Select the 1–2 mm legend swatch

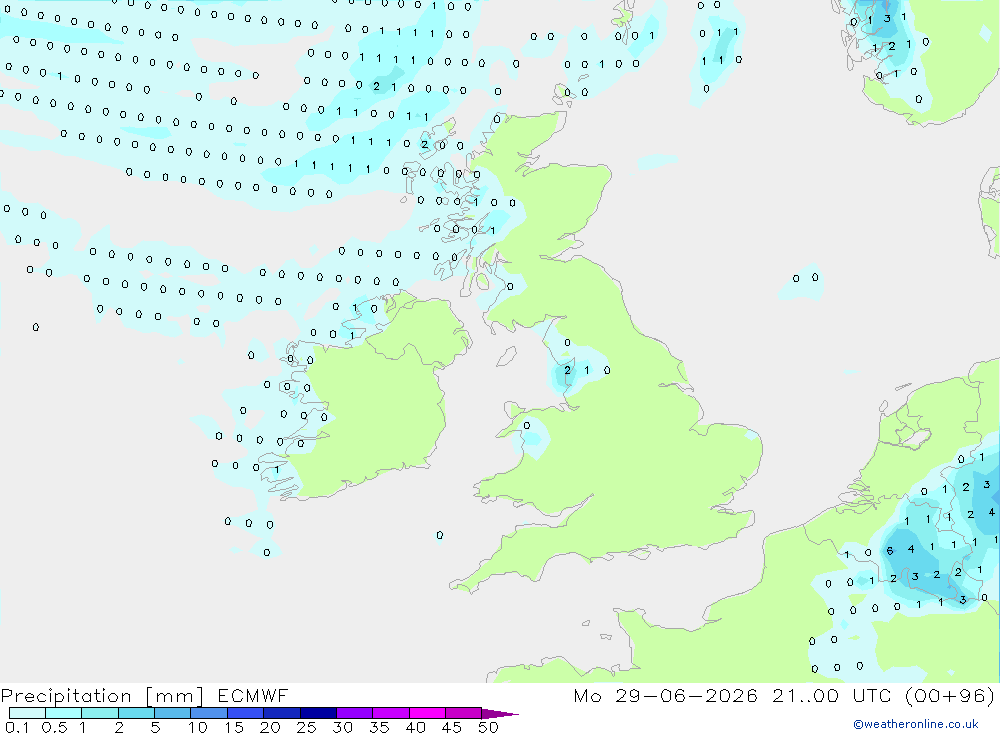click(x=100, y=713)
